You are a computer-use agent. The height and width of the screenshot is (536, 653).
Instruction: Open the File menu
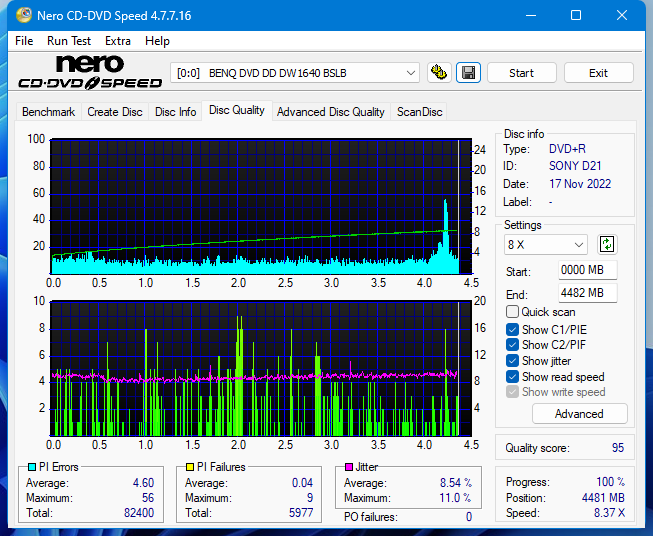(x=24, y=41)
